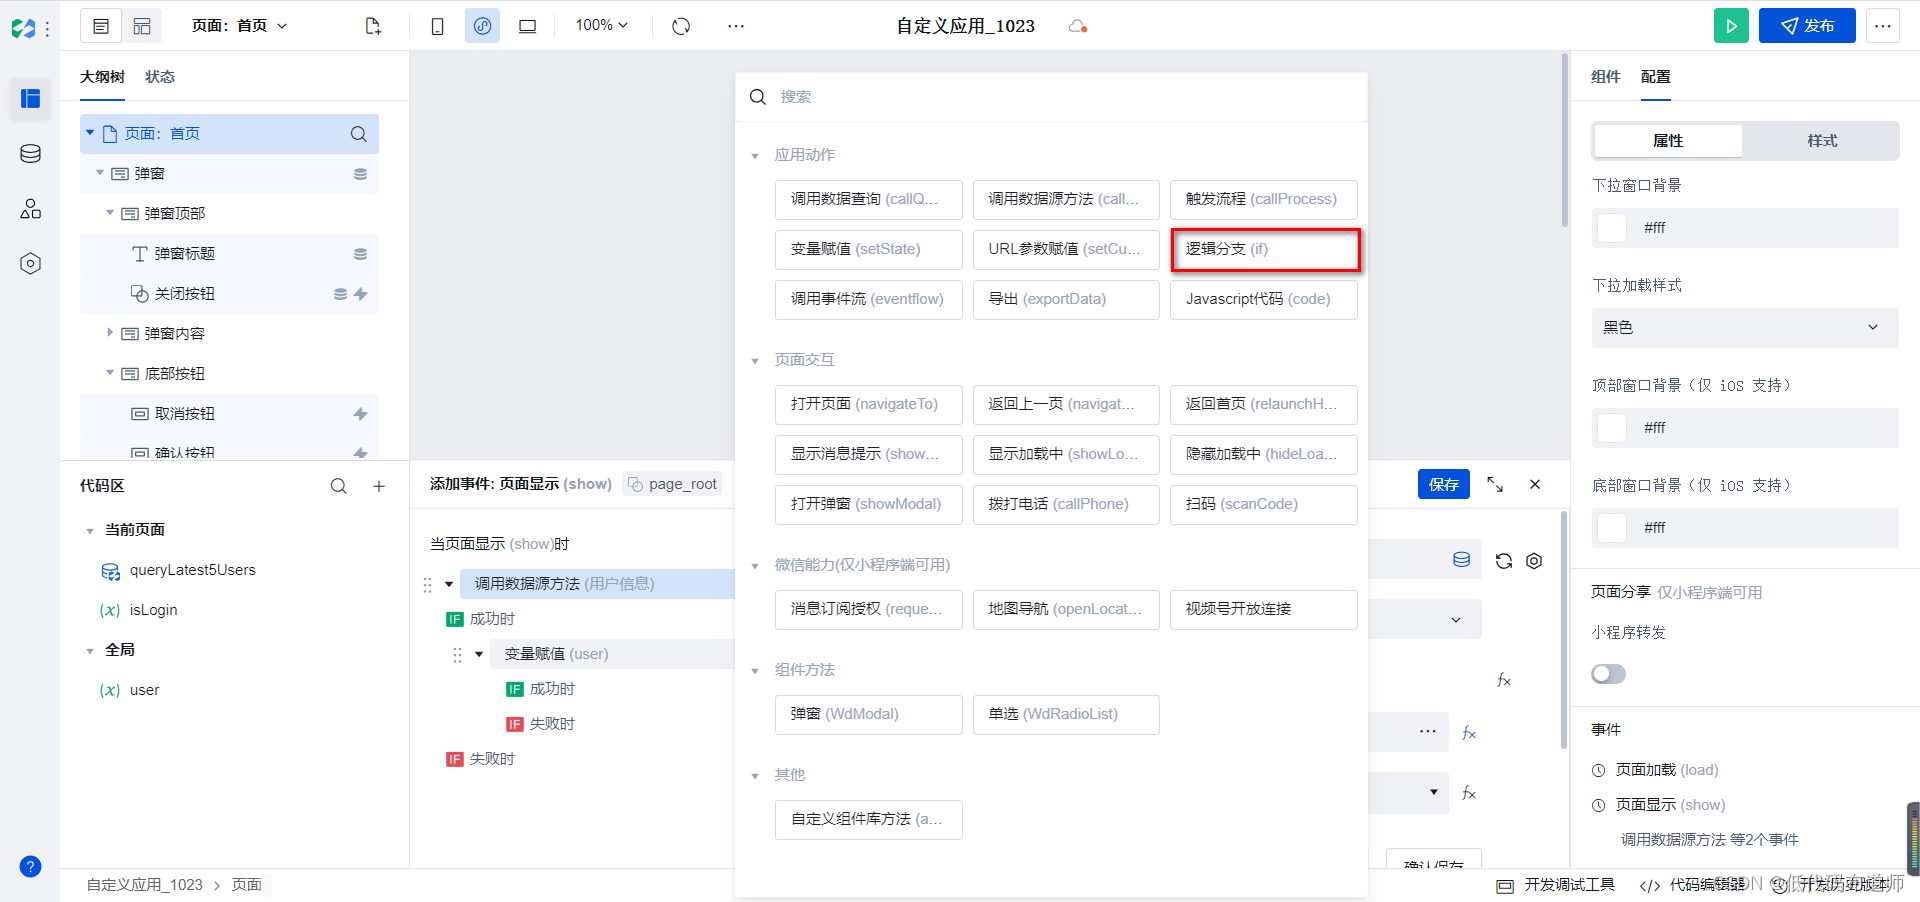Switch to the 状态 tab
This screenshot has height=902, width=1920.
[x=160, y=77]
